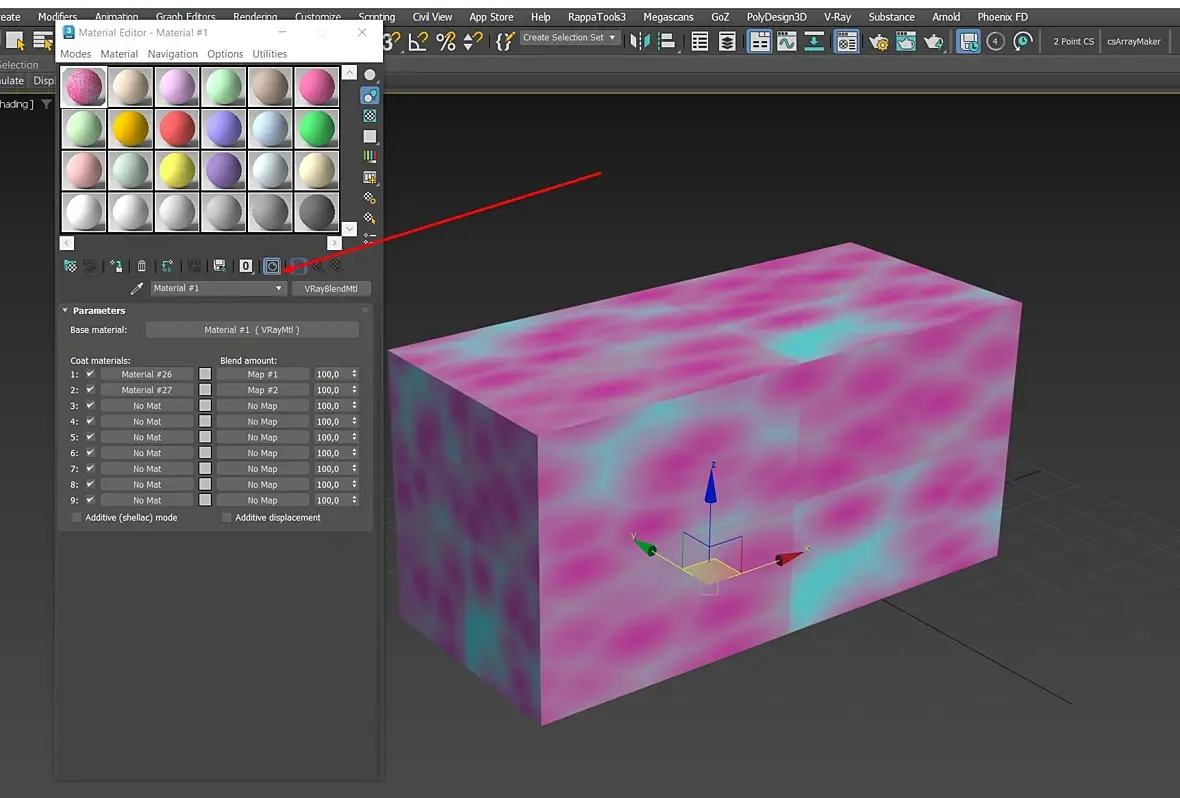Open the Rendering menu

click(255, 17)
